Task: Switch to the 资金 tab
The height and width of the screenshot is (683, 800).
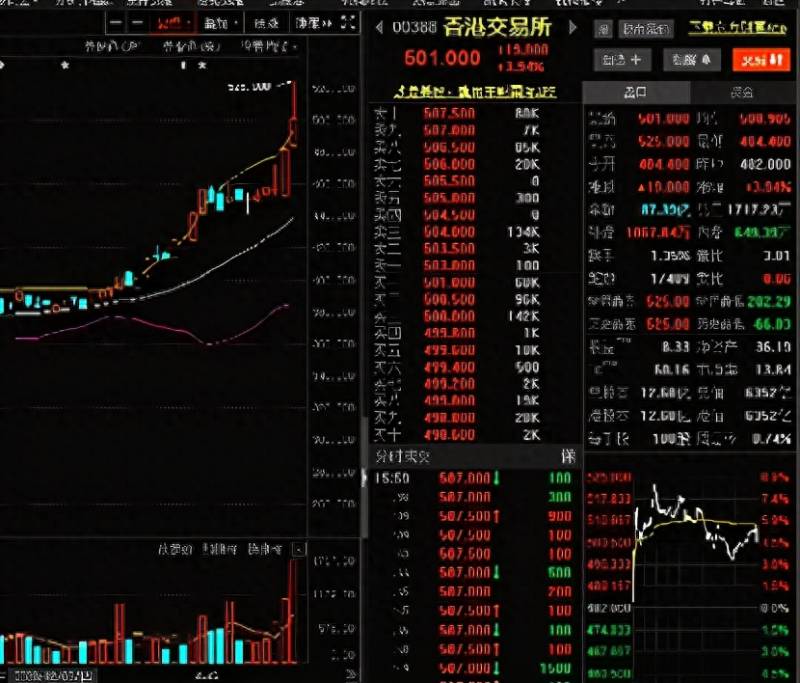Action: pyautogui.click(x=742, y=92)
